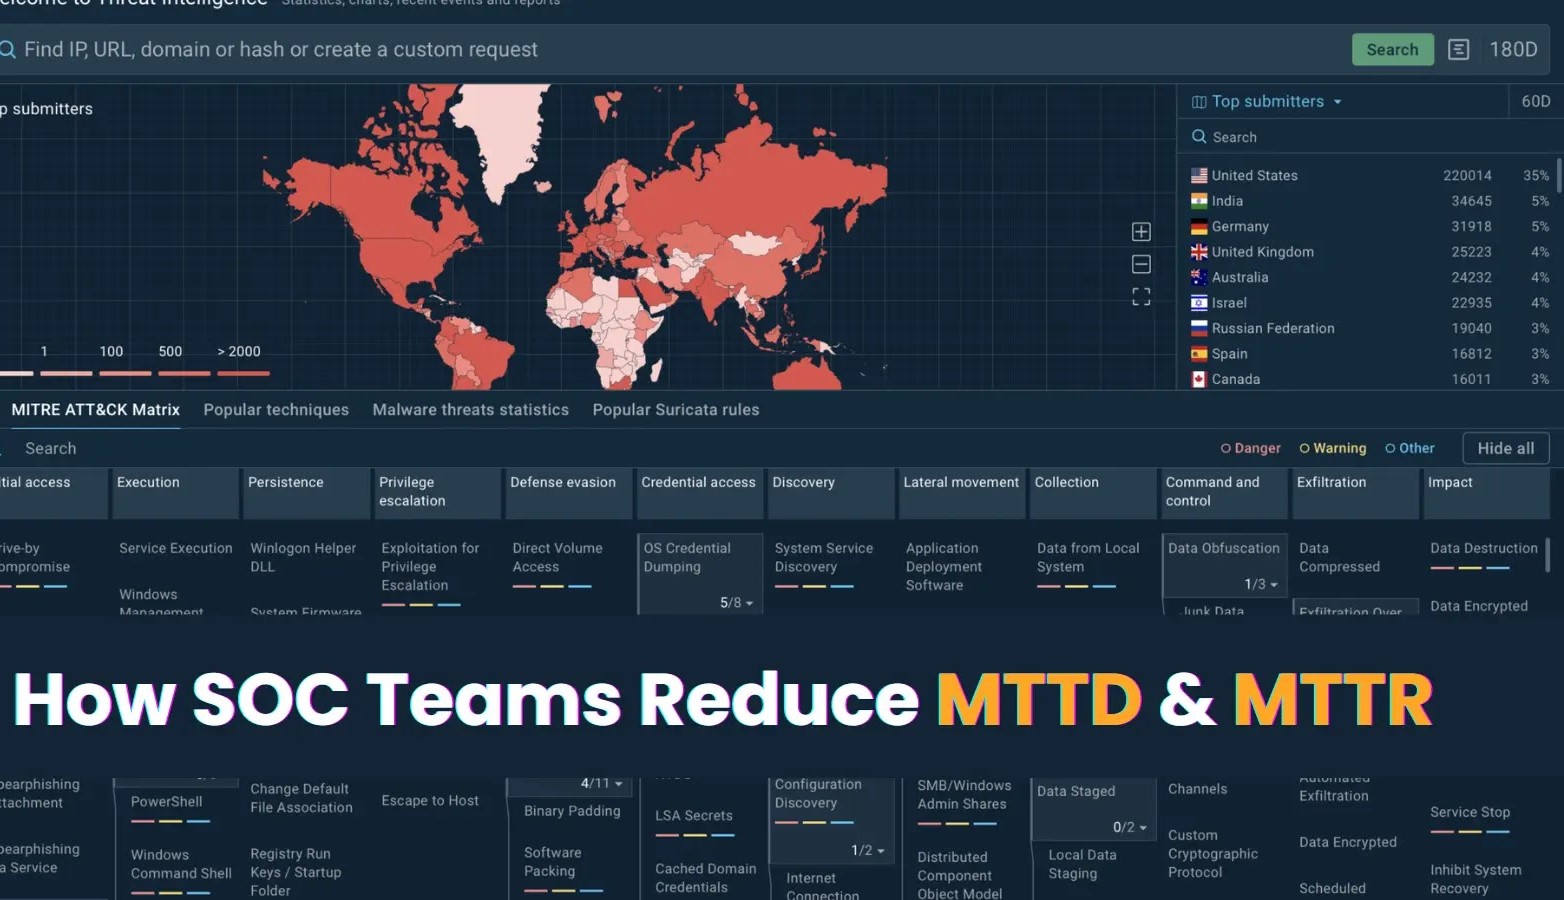
Task: Open the Software Packing technique
Action: point(552,862)
